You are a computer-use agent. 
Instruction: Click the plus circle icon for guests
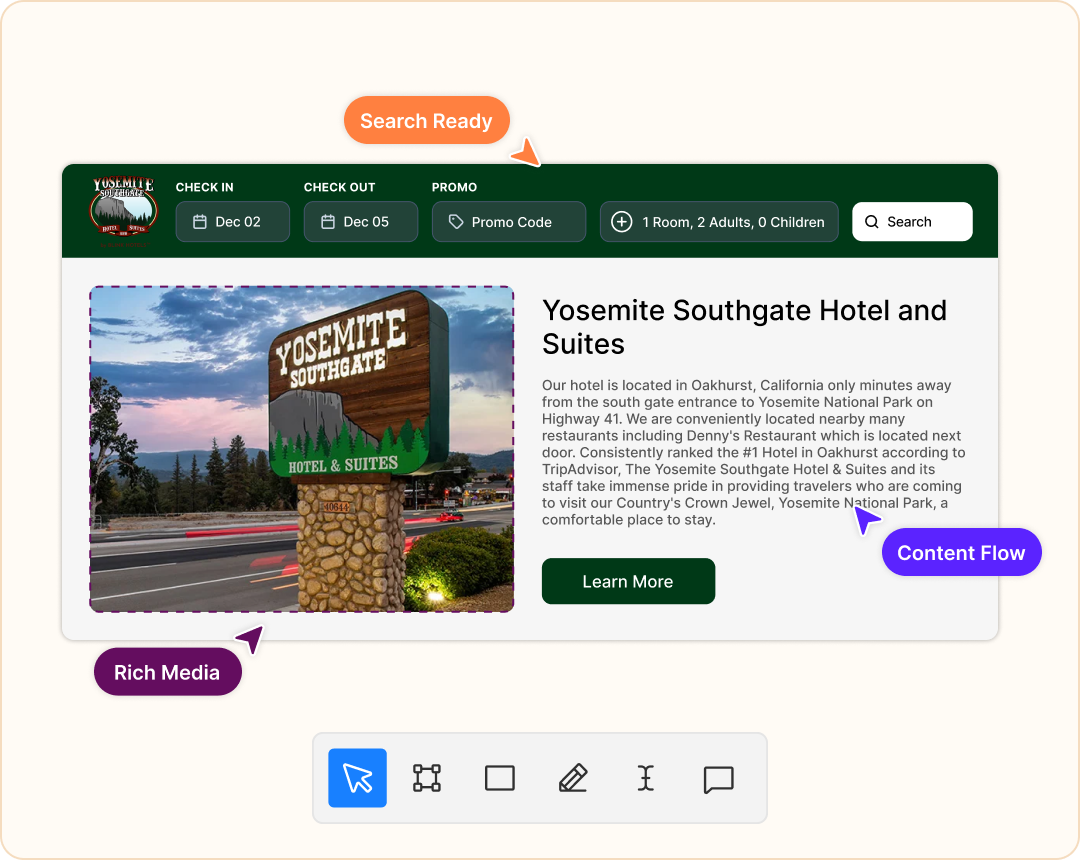point(621,222)
